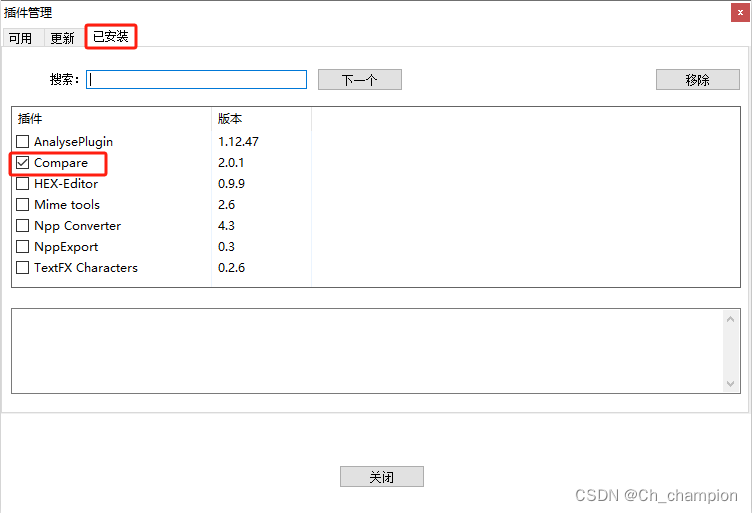Check the HEX-Editor checkbox
This screenshot has height=513, width=752.
point(23,184)
